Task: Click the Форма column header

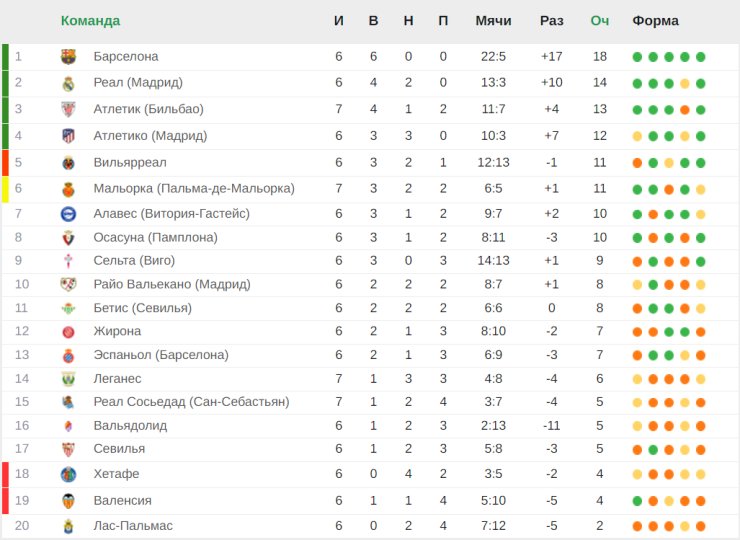Action: 656,21
